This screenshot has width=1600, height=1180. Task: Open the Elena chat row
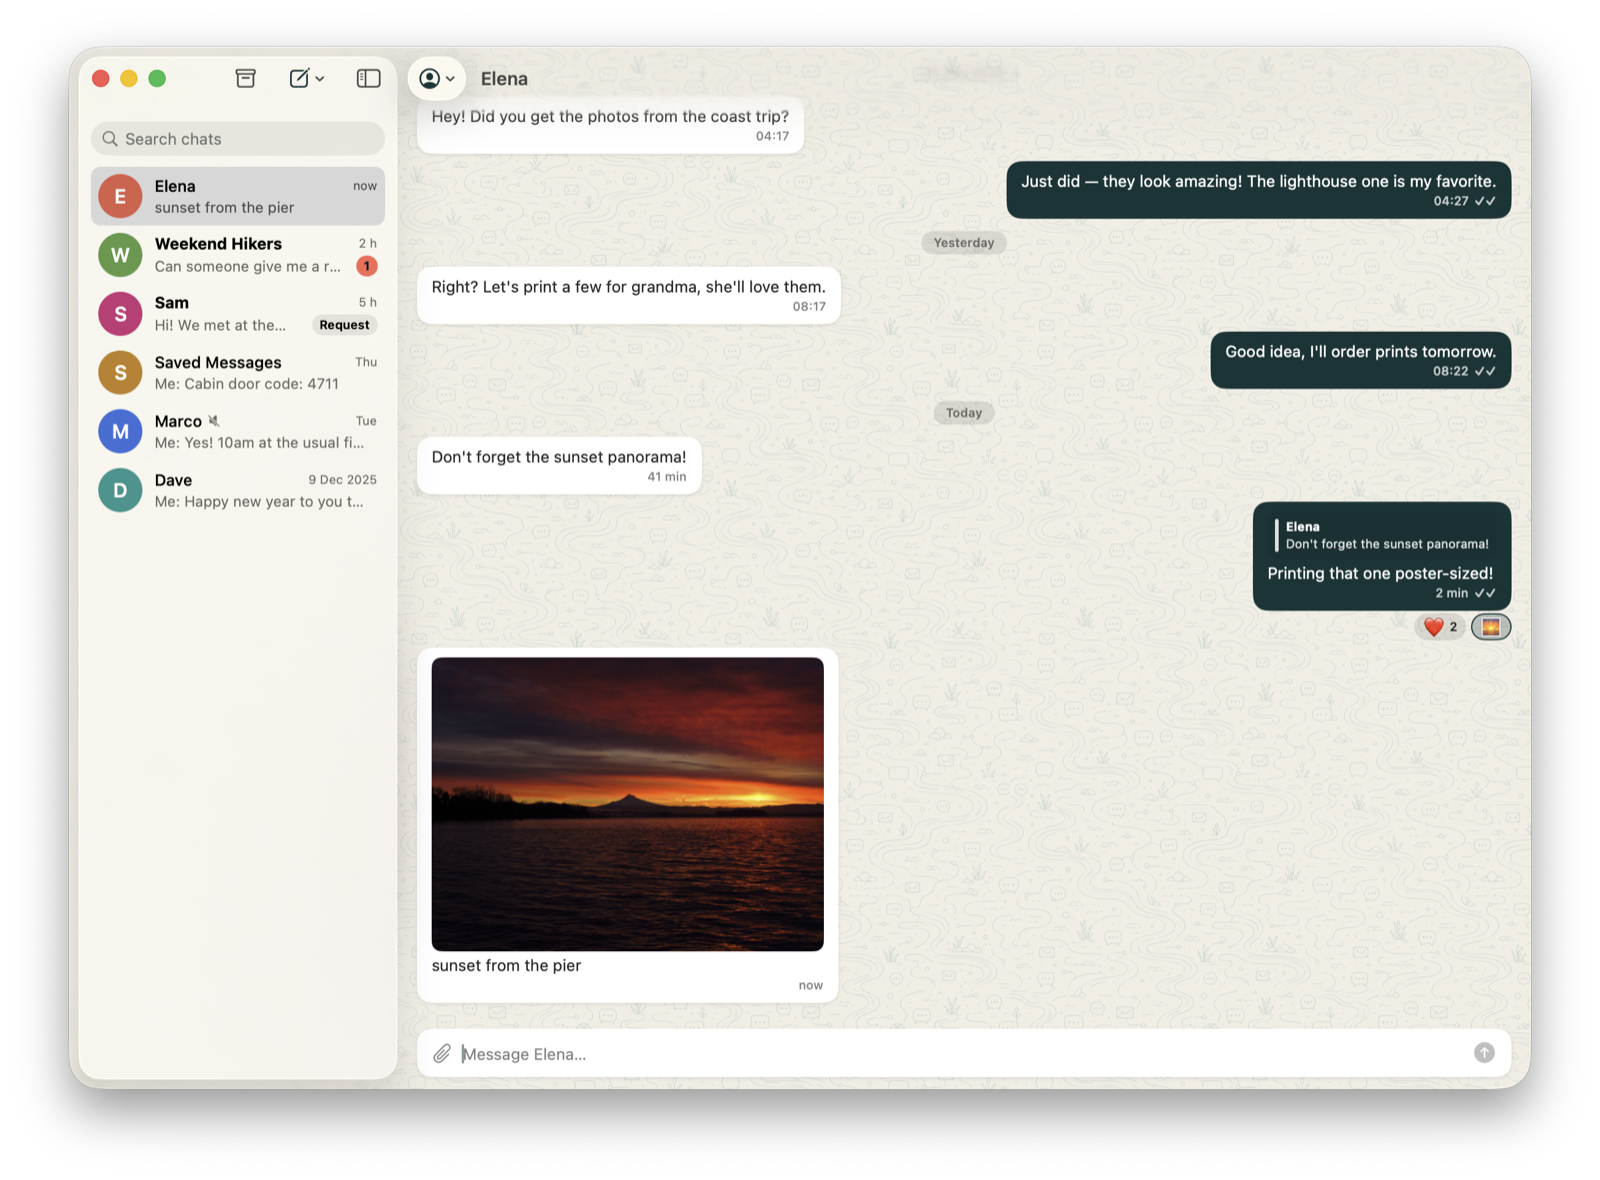click(238, 196)
